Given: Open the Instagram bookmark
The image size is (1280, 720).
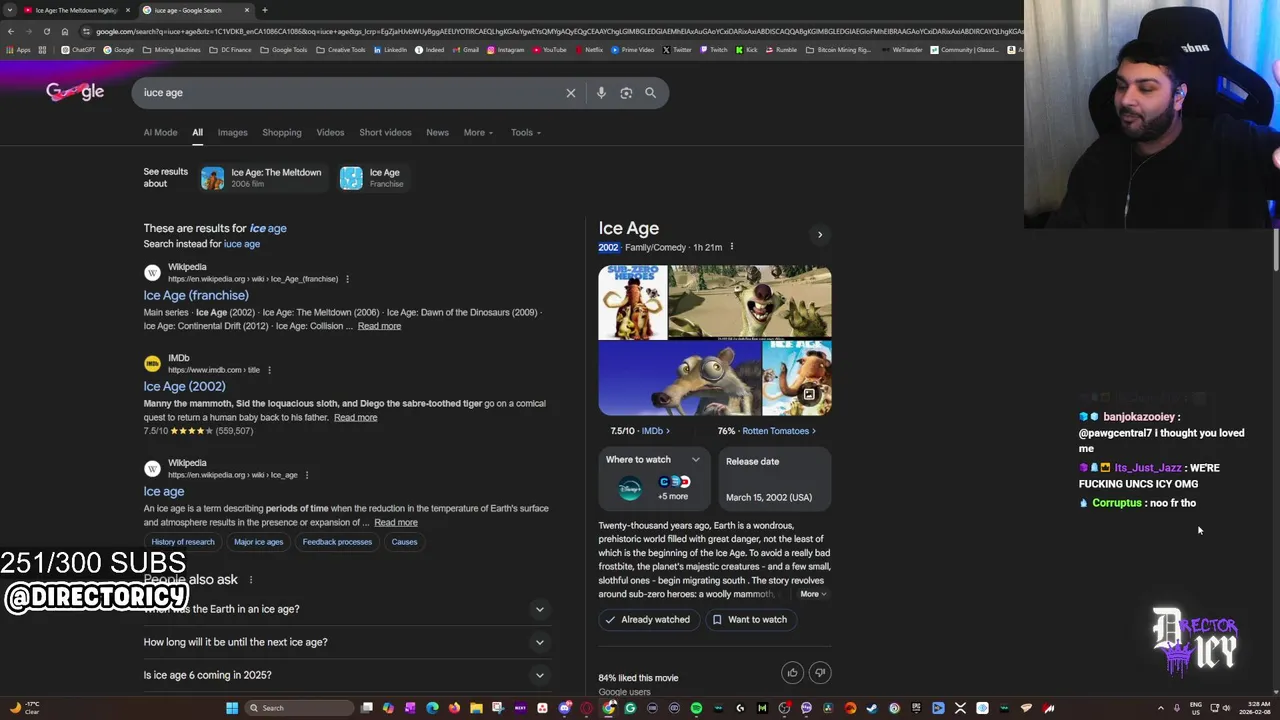Looking at the screenshot, I should [505, 50].
